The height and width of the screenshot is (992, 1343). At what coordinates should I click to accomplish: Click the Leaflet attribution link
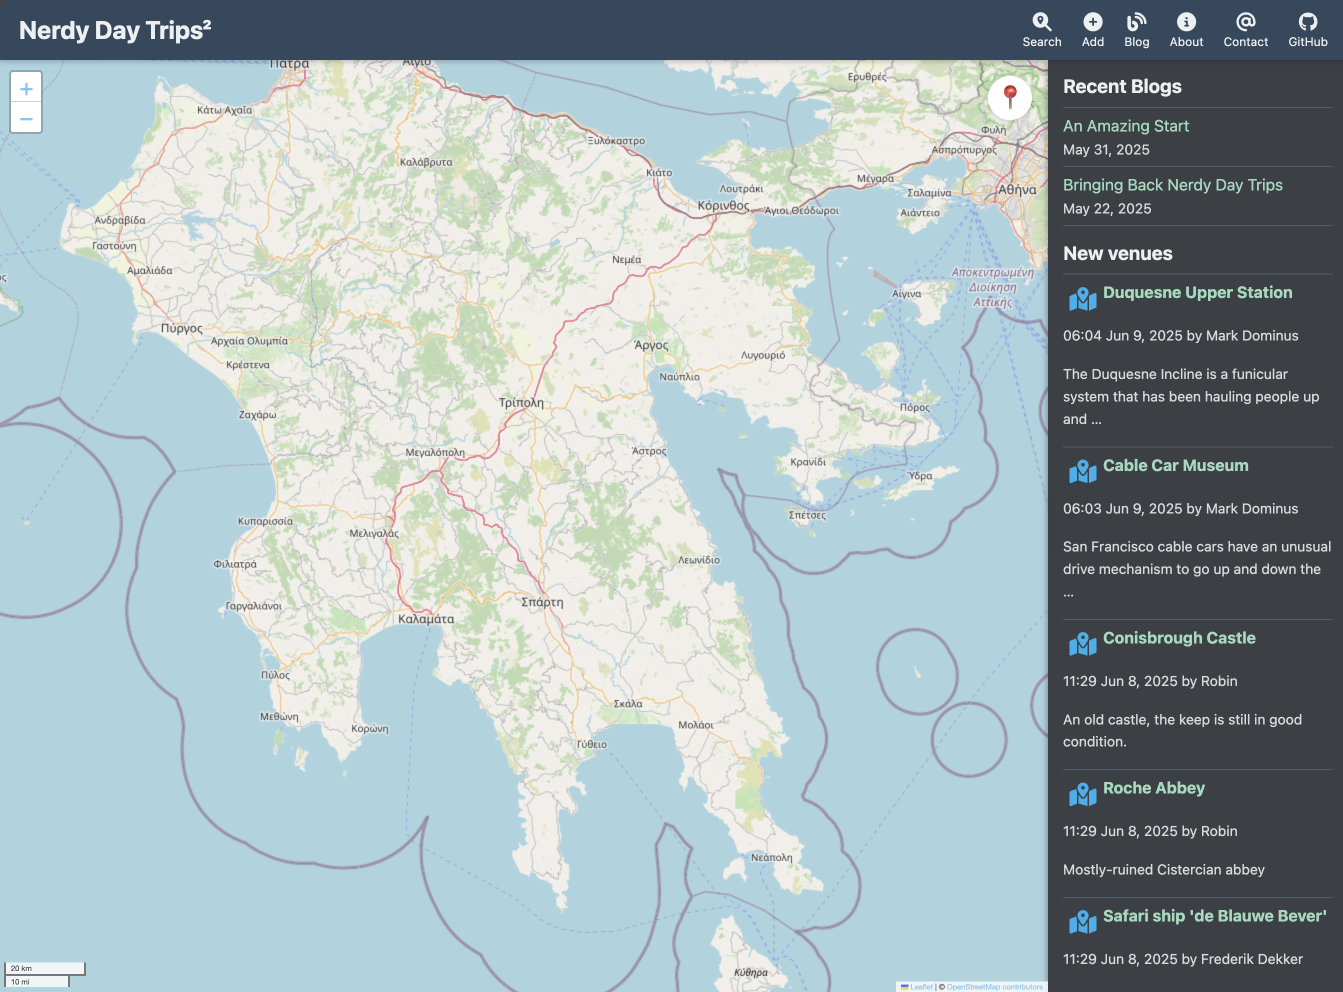pyautogui.click(x=920, y=987)
